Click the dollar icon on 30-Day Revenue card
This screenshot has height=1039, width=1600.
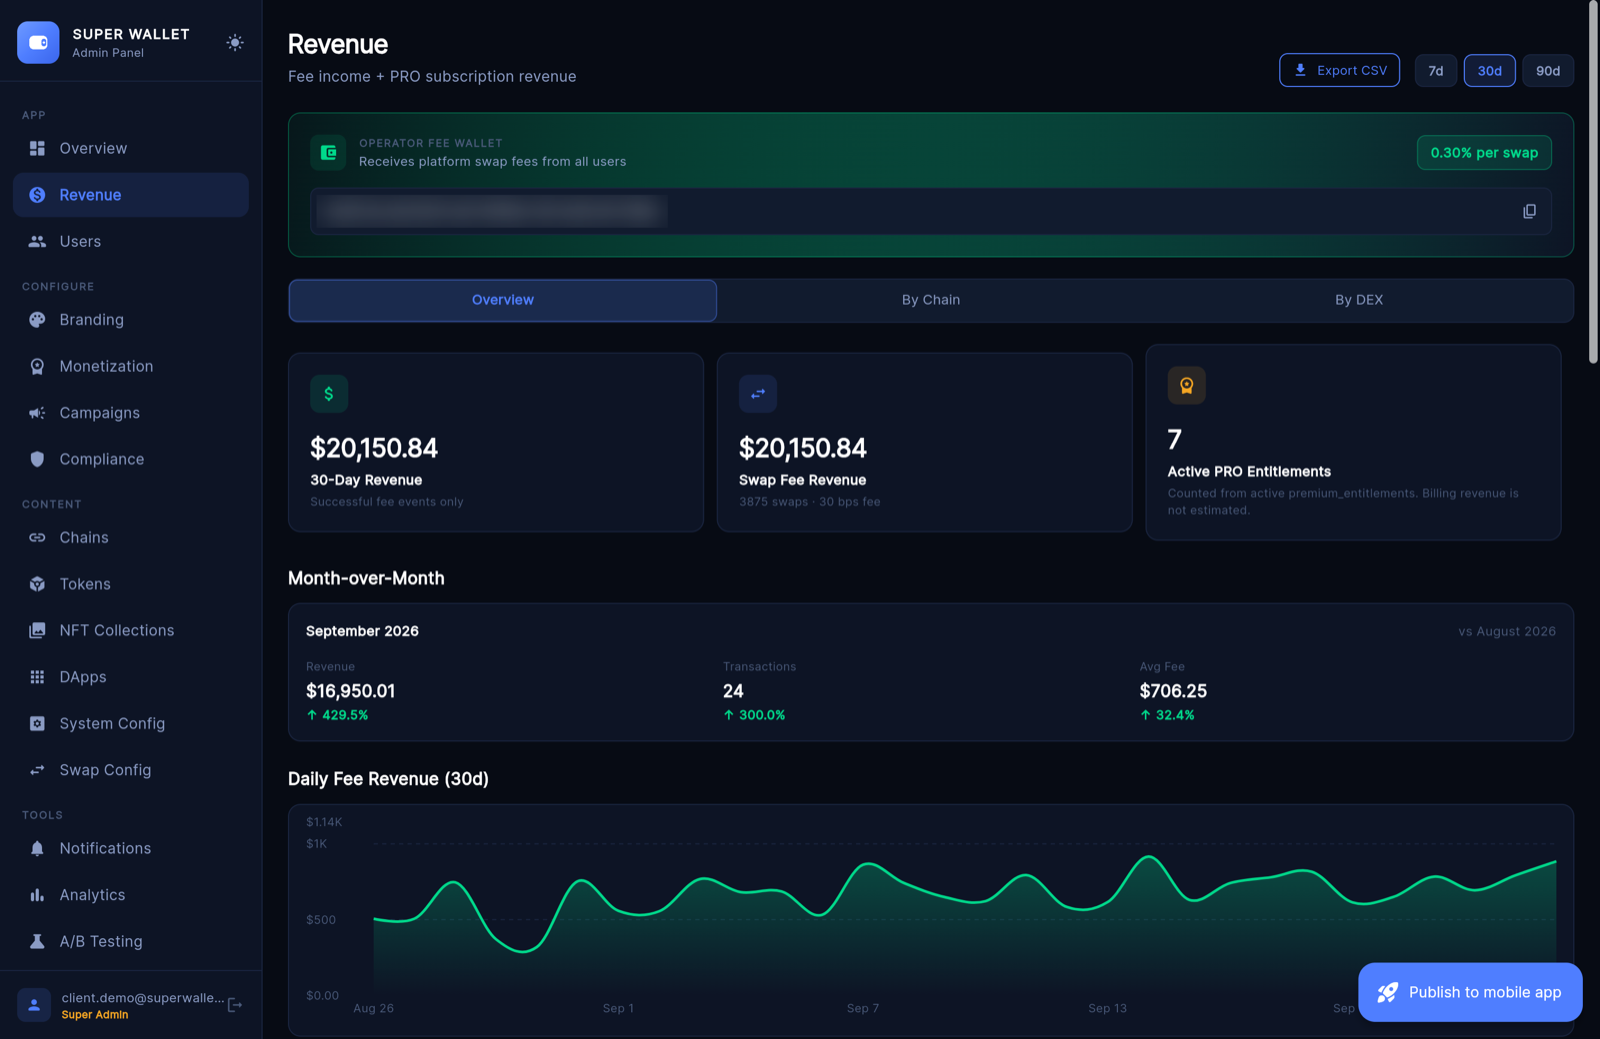(x=329, y=394)
